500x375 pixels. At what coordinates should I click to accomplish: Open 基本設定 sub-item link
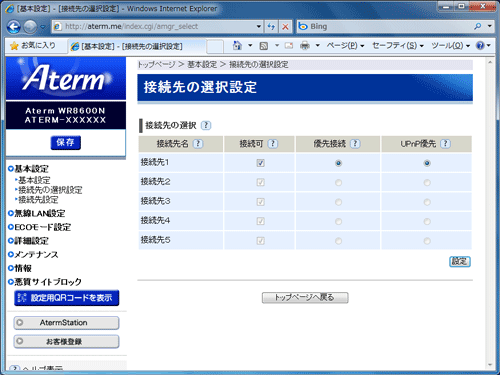point(33,180)
